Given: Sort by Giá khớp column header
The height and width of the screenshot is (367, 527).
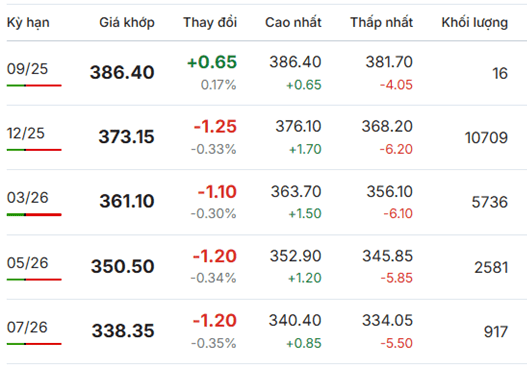Looking at the screenshot, I should [127, 23].
